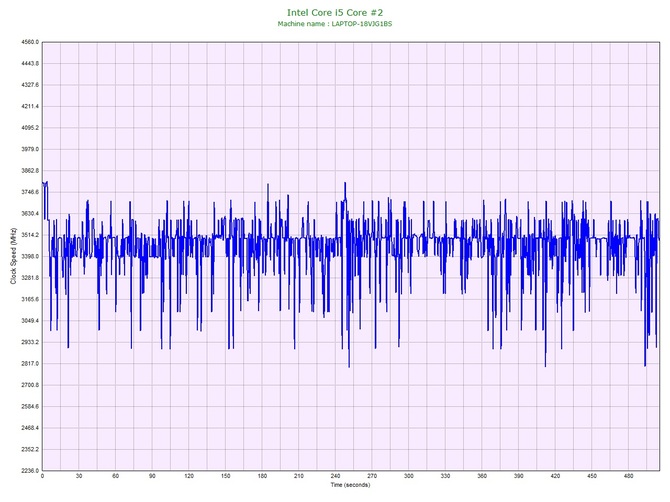Click the y-axis value 2468.4
Viewport: 670px width, 502px height.
point(30,428)
